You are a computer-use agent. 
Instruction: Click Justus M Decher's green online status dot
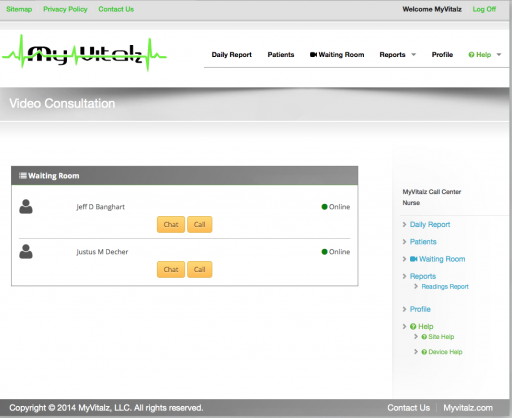pos(324,252)
